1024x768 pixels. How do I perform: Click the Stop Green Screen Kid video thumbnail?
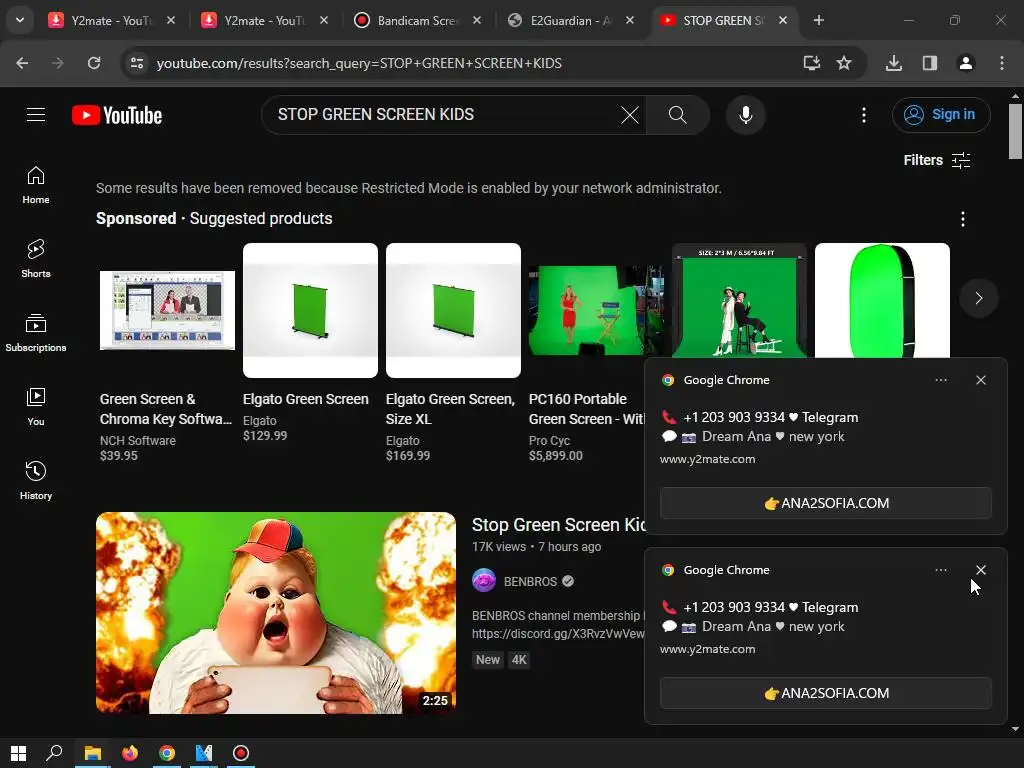(276, 613)
